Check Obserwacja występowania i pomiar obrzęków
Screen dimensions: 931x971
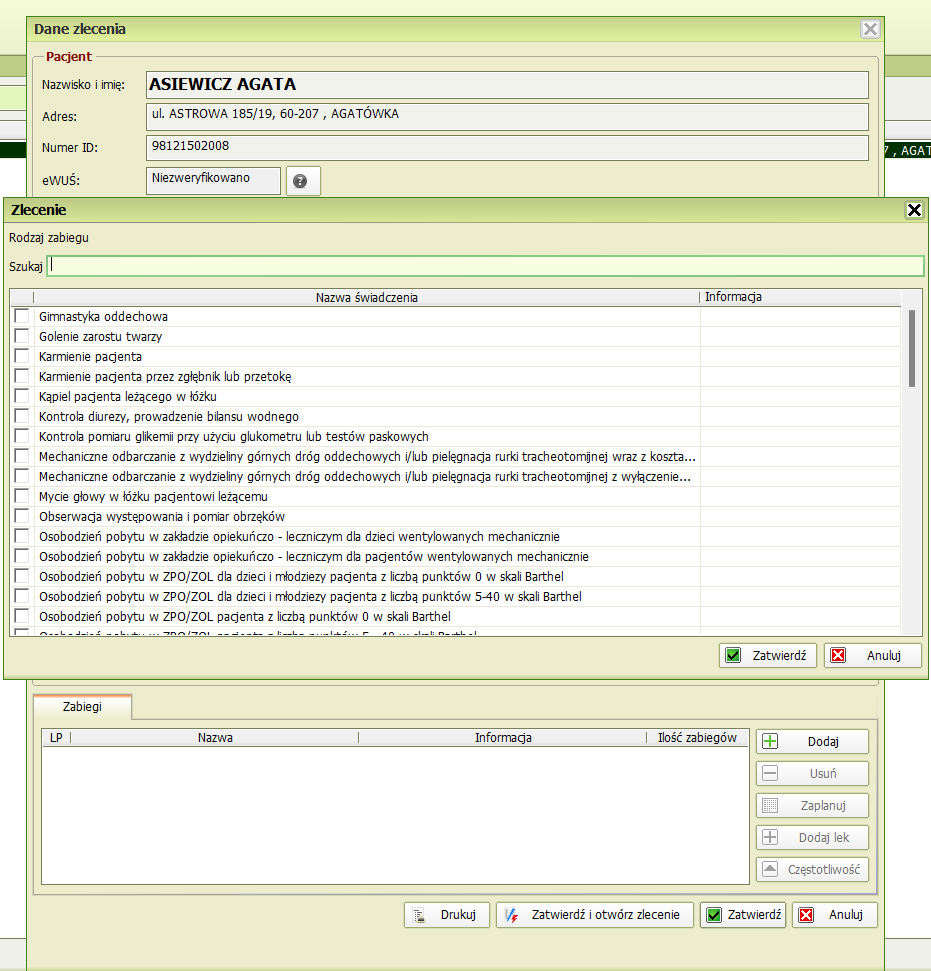click(x=22, y=517)
